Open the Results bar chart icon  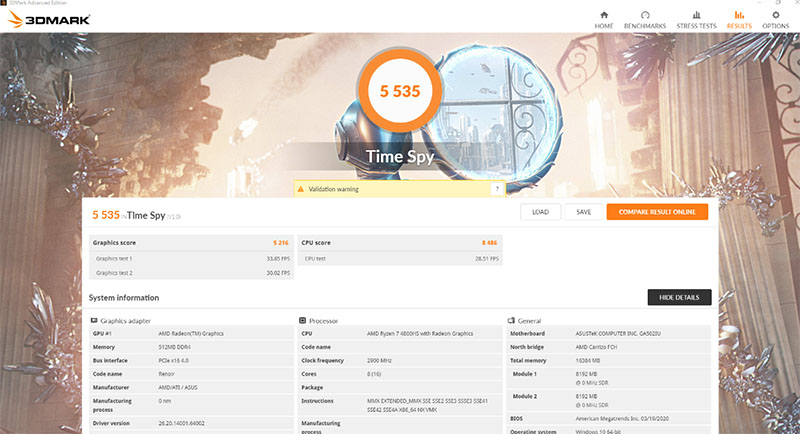(x=739, y=15)
